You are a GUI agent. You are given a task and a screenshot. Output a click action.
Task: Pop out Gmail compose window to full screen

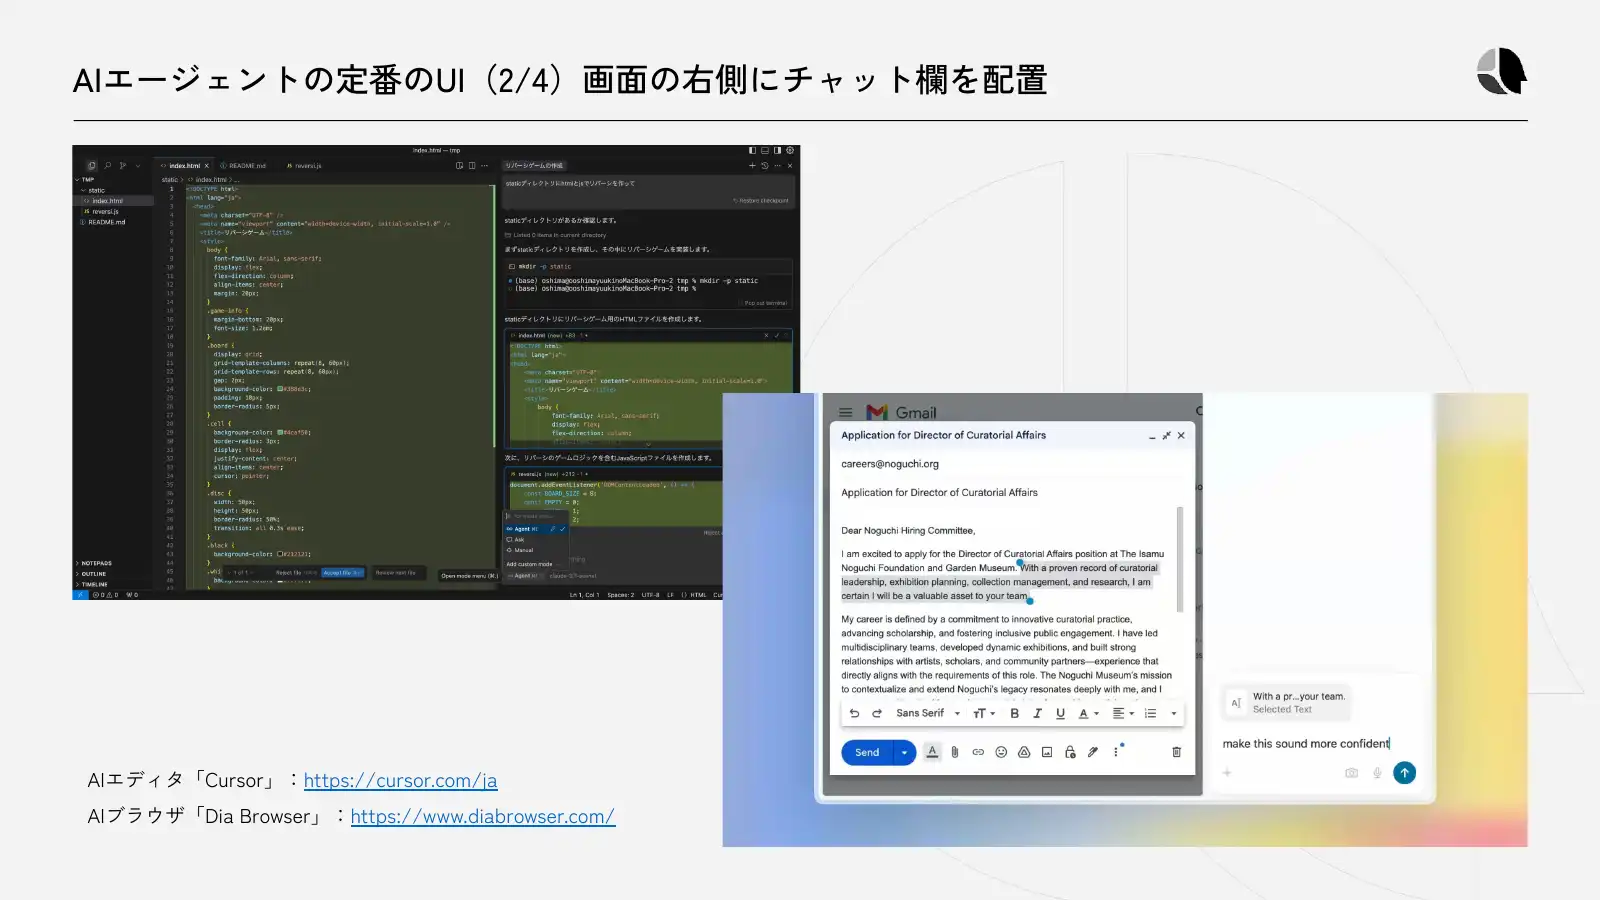pyautogui.click(x=1166, y=436)
